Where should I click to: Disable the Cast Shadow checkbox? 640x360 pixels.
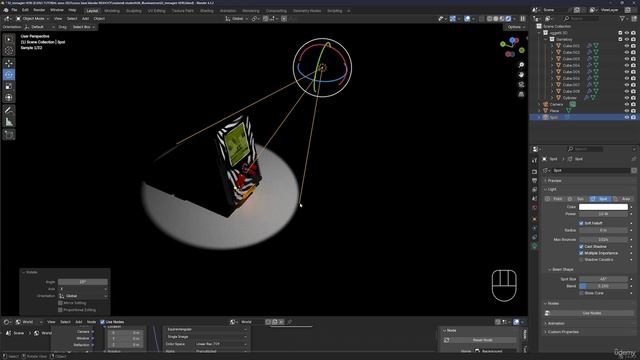(581, 247)
